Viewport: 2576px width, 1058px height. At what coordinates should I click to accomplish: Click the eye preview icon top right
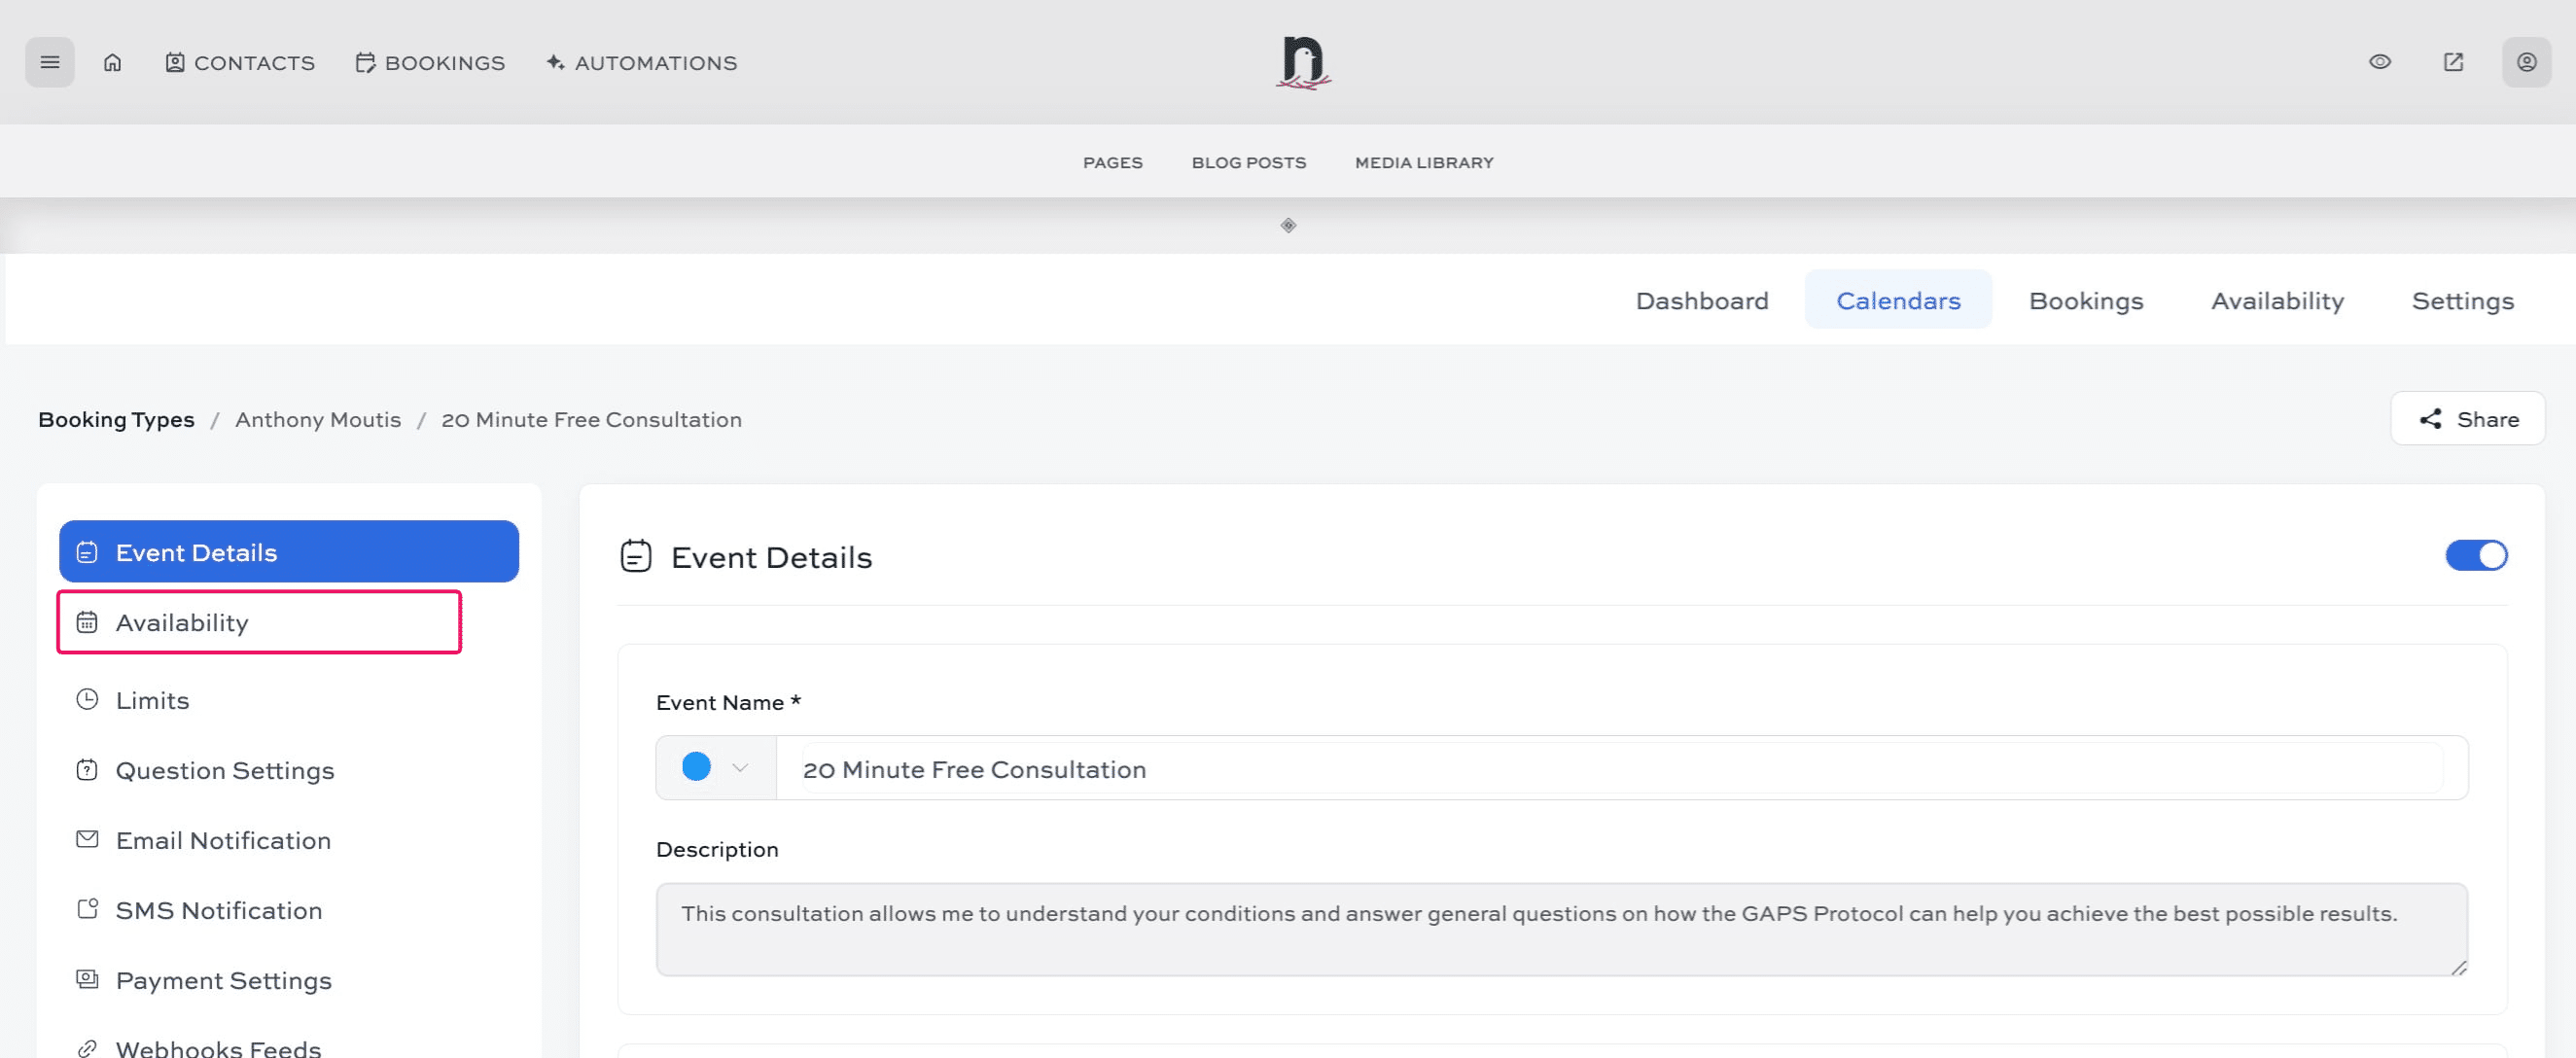[2381, 62]
